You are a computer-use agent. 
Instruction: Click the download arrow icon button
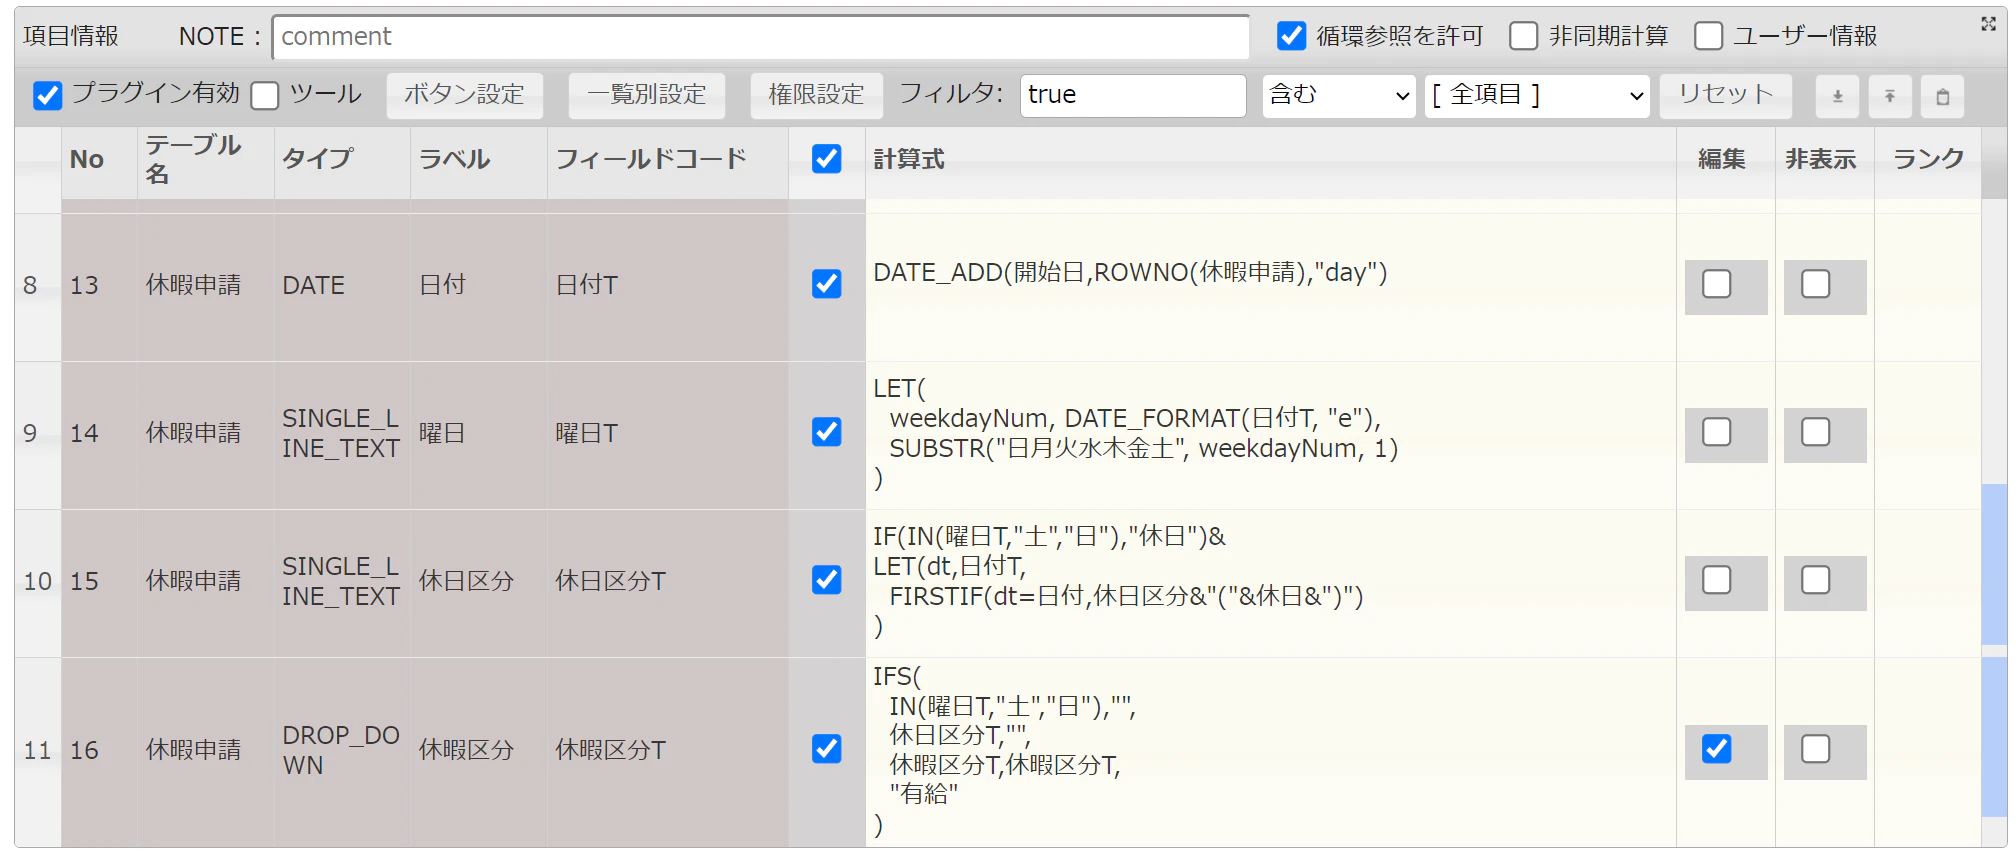tap(1837, 97)
